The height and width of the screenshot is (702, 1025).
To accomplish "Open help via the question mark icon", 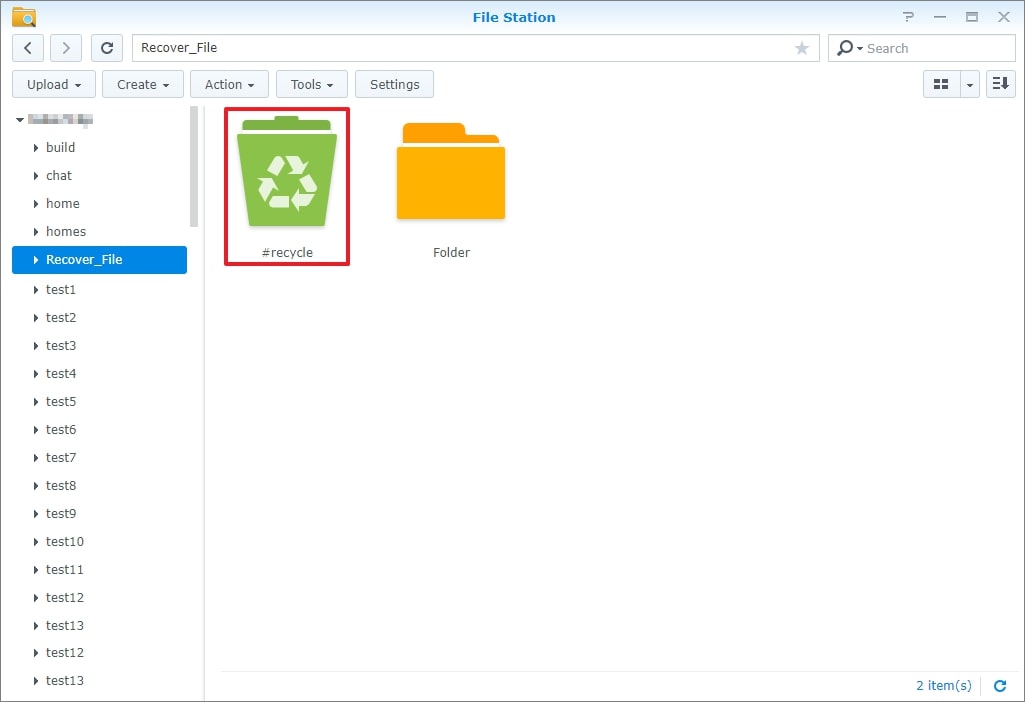I will click(908, 16).
